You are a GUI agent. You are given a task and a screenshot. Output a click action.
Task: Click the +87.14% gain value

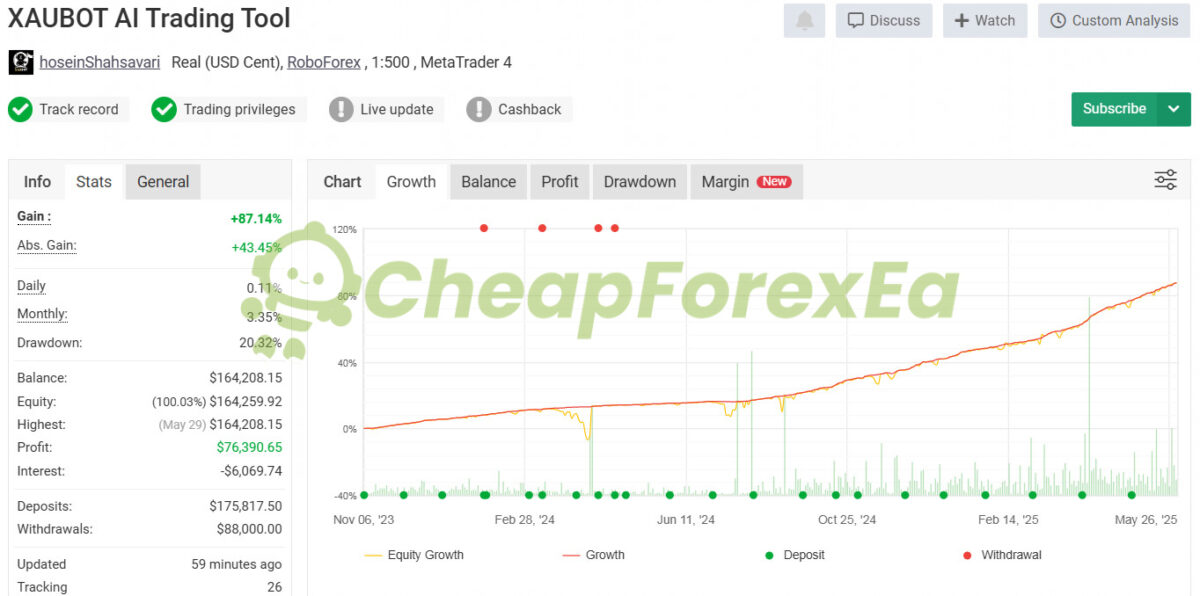coord(256,218)
